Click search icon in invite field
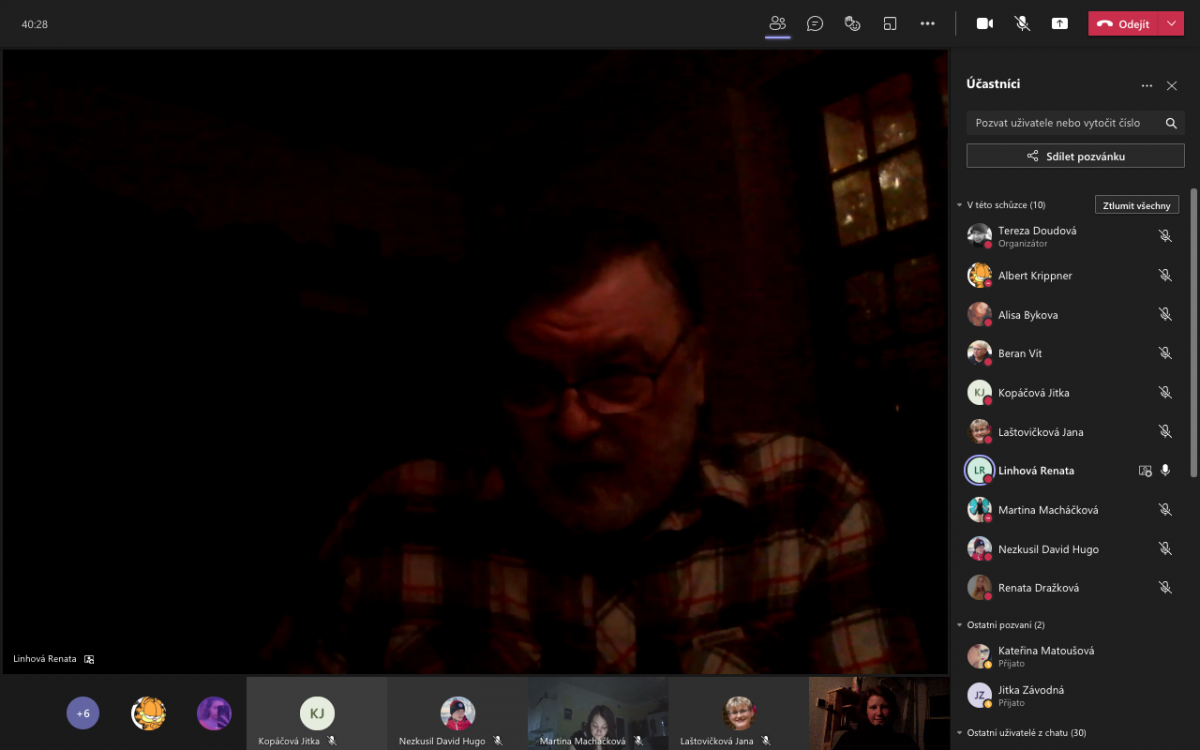 click(x=1171, y=123)
